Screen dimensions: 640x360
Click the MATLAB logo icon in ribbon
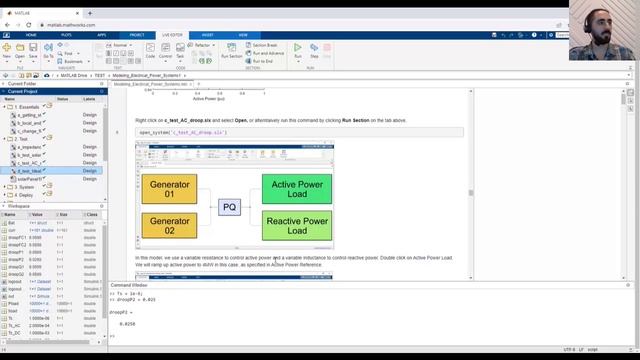point(7,35)
